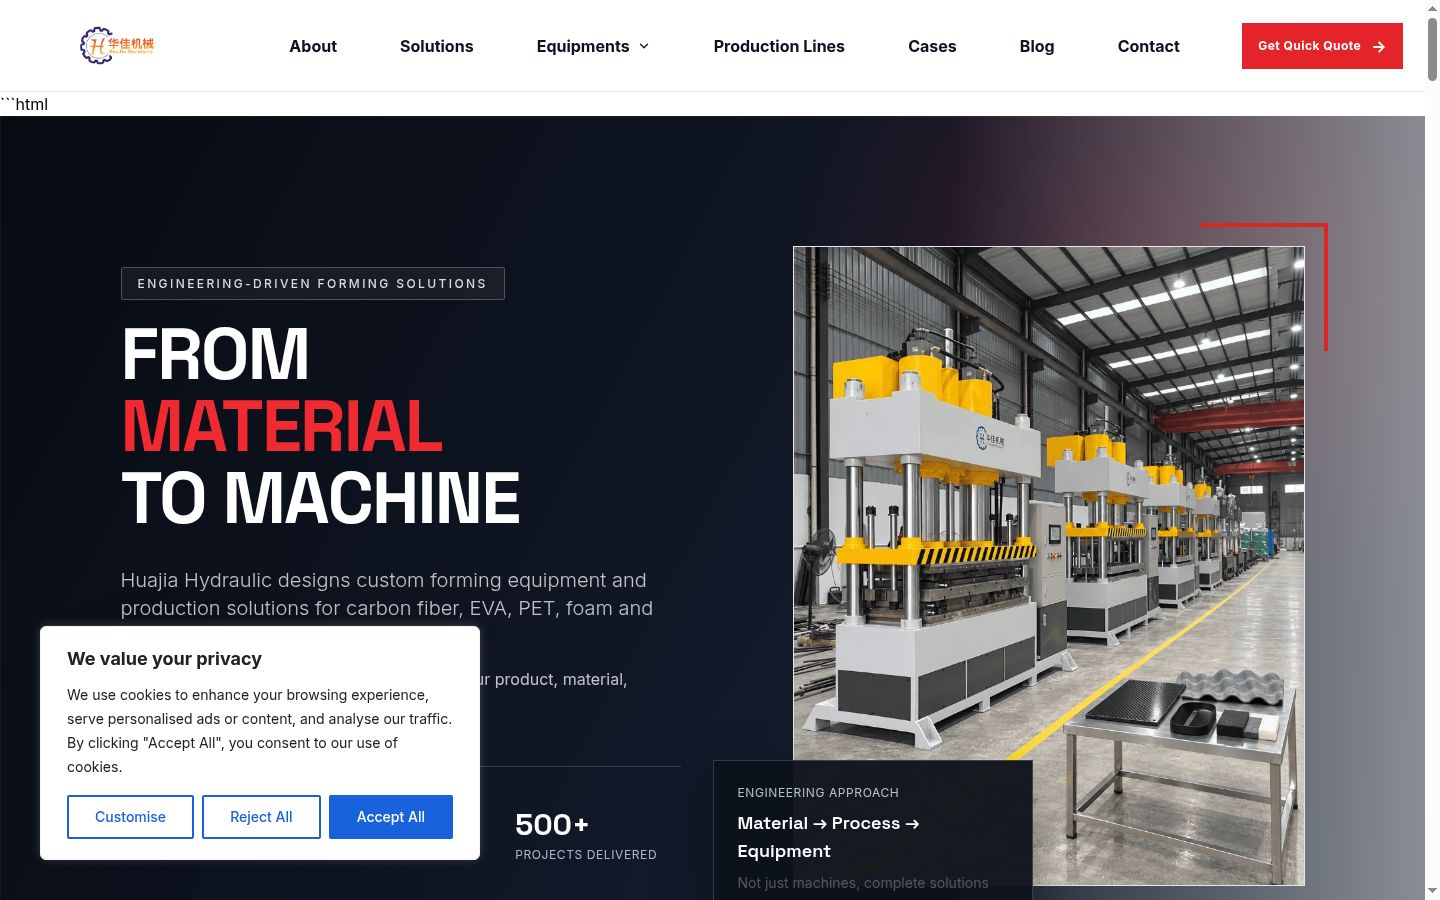Click the Get Quick Quote button

point(1322,46)
